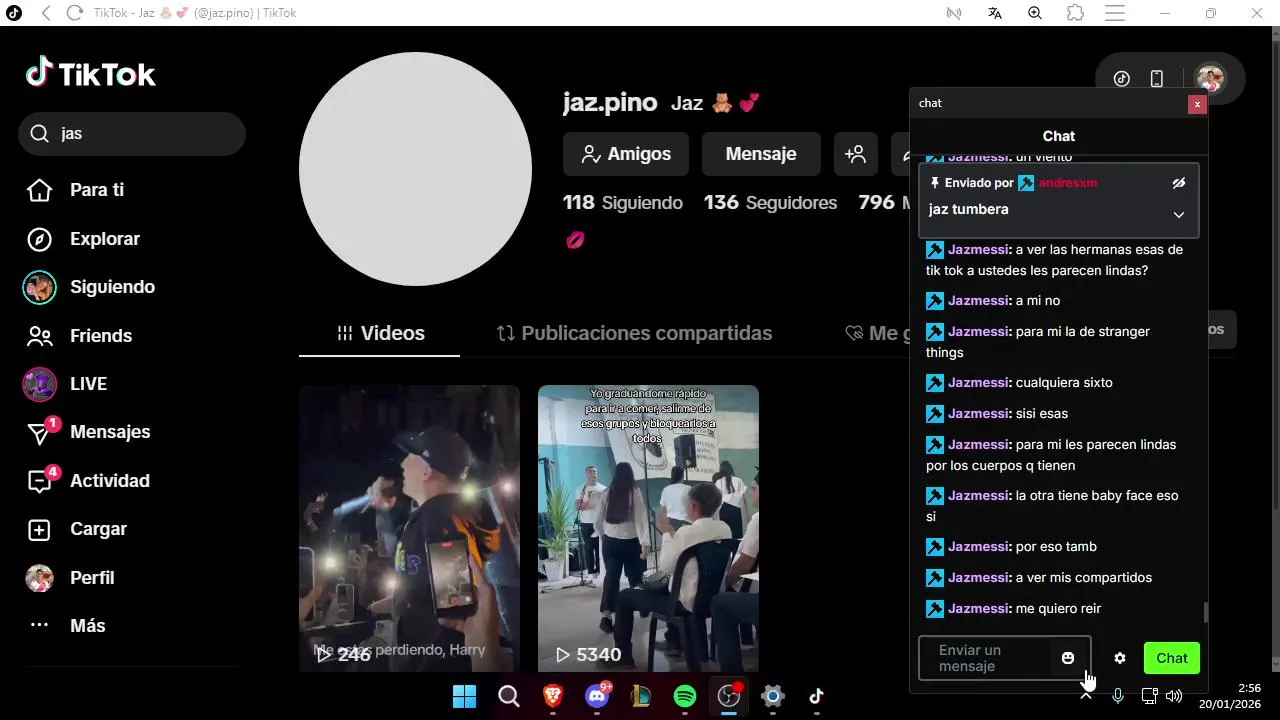Click the chat scrollbar
The width and height of the screenshot is (1280, 720).
[1205, 612]
